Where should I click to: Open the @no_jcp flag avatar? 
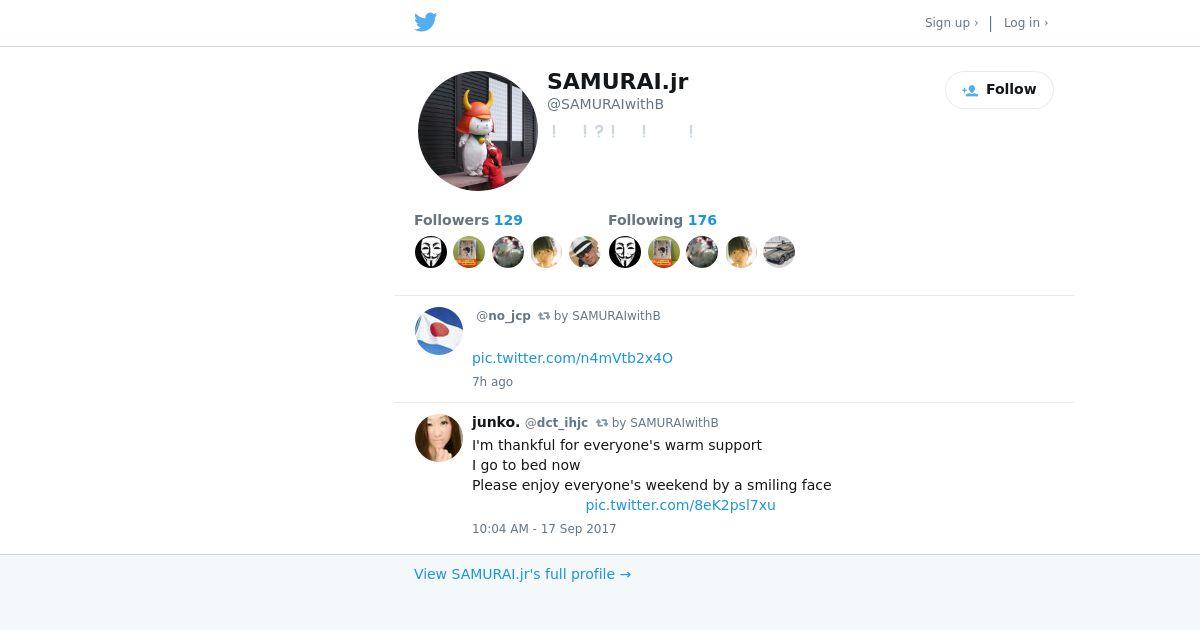[x=439, y=331]
